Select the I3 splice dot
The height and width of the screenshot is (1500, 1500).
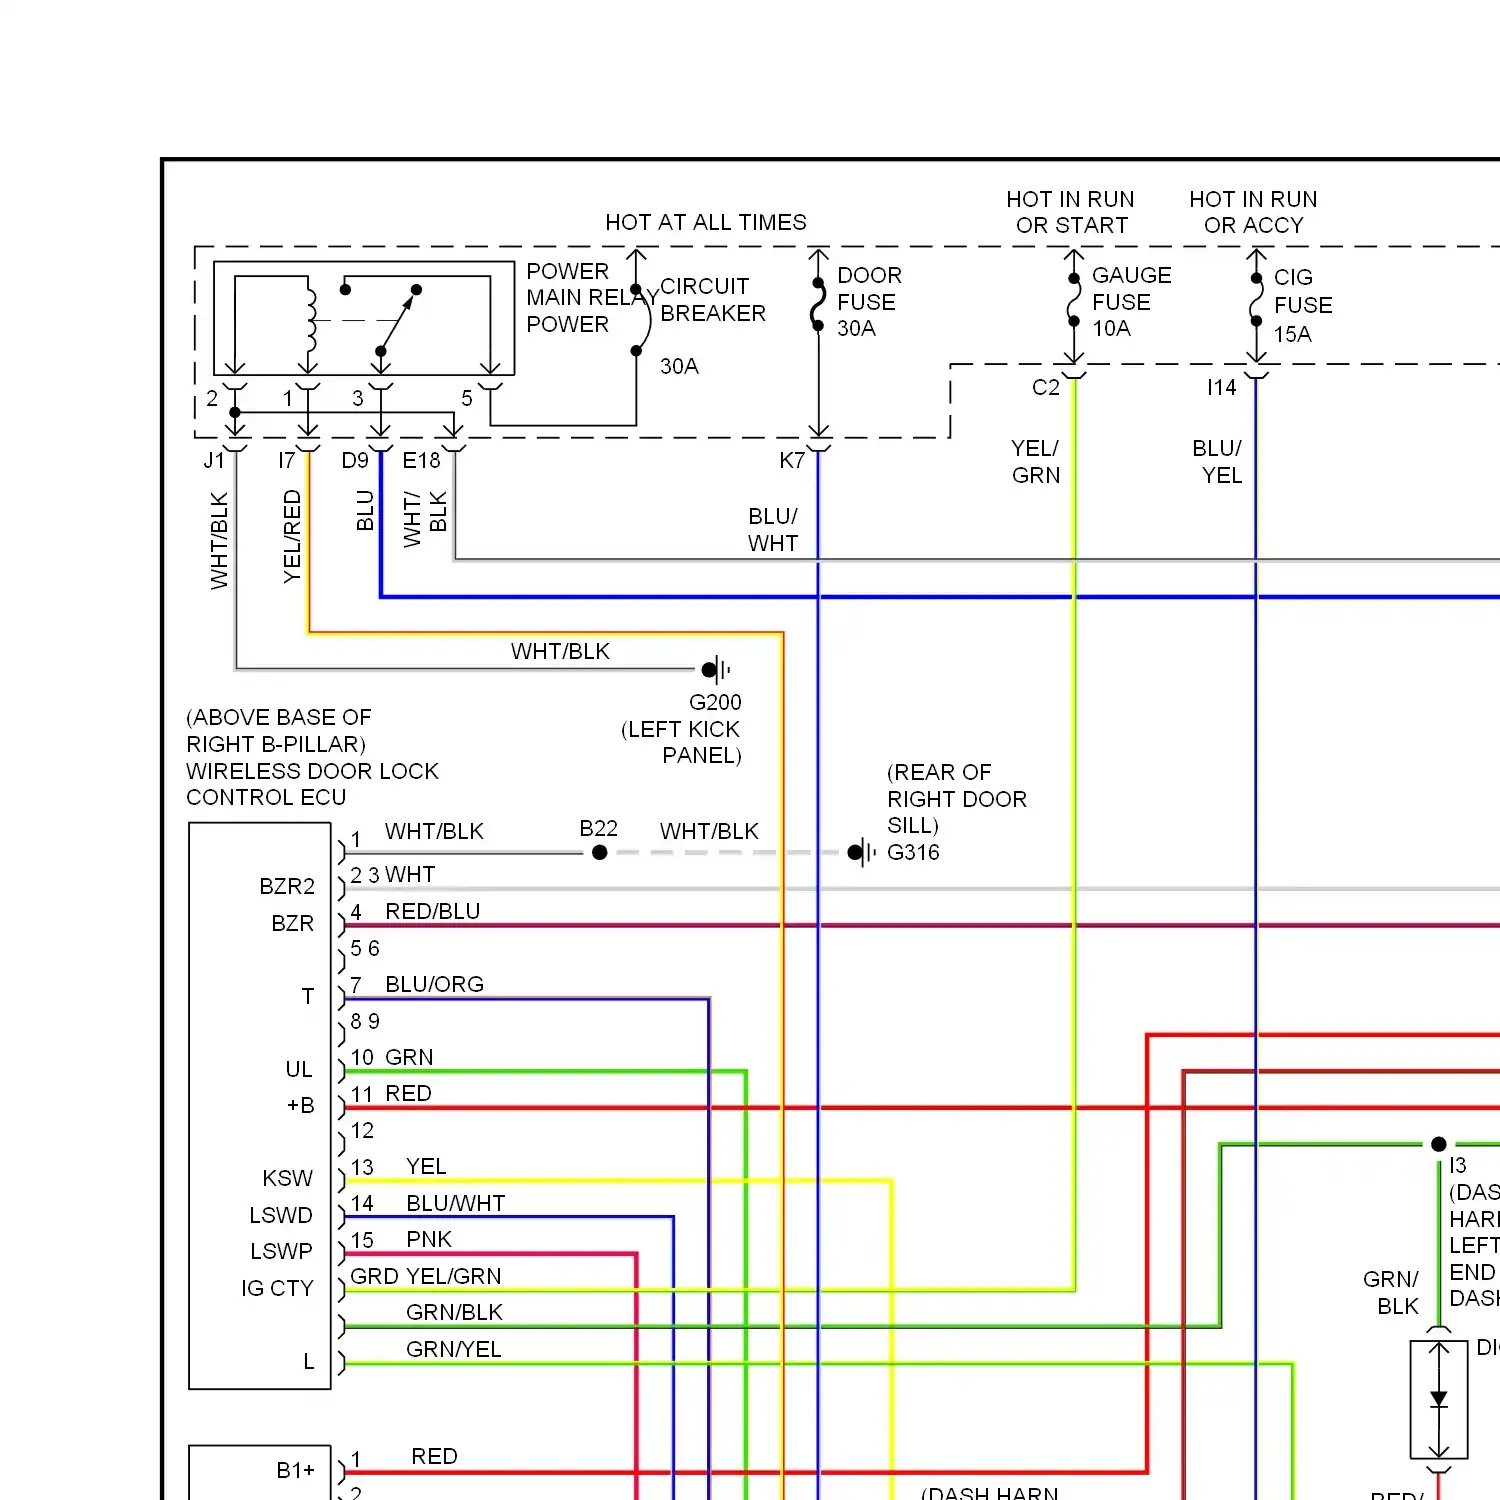[x=1438, y=1144]
